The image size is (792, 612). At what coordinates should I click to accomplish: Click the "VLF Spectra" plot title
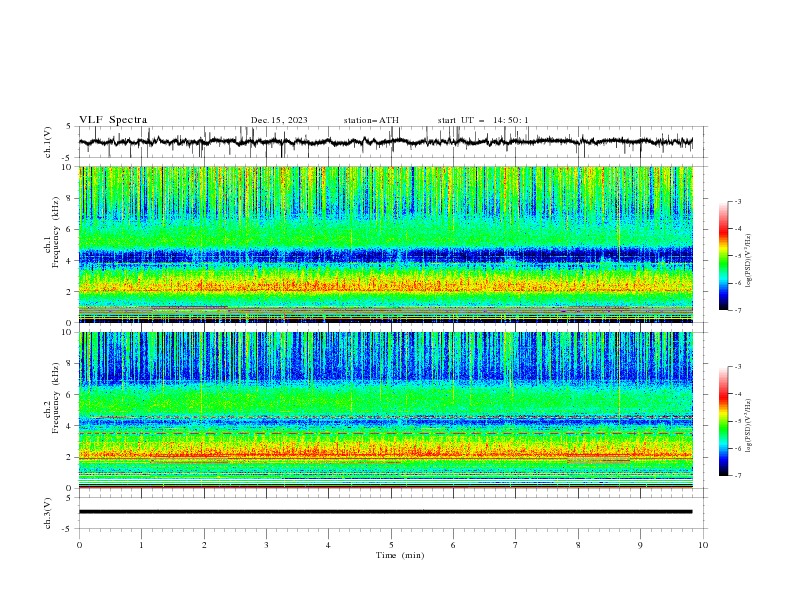(x=113, y=120)
